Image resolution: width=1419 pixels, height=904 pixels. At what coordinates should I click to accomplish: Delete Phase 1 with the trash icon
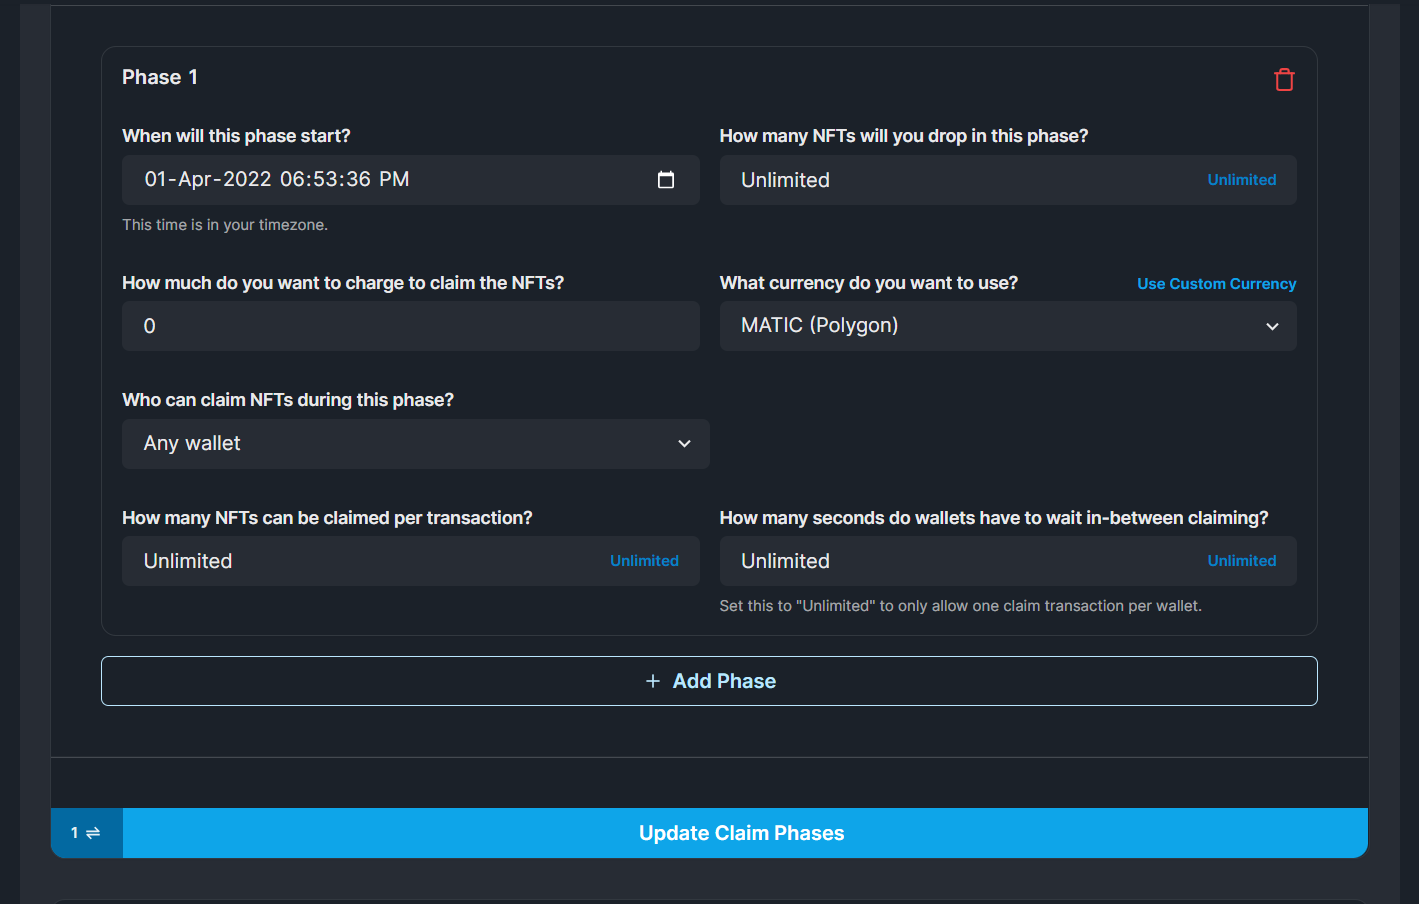[x=1284, y=80]
